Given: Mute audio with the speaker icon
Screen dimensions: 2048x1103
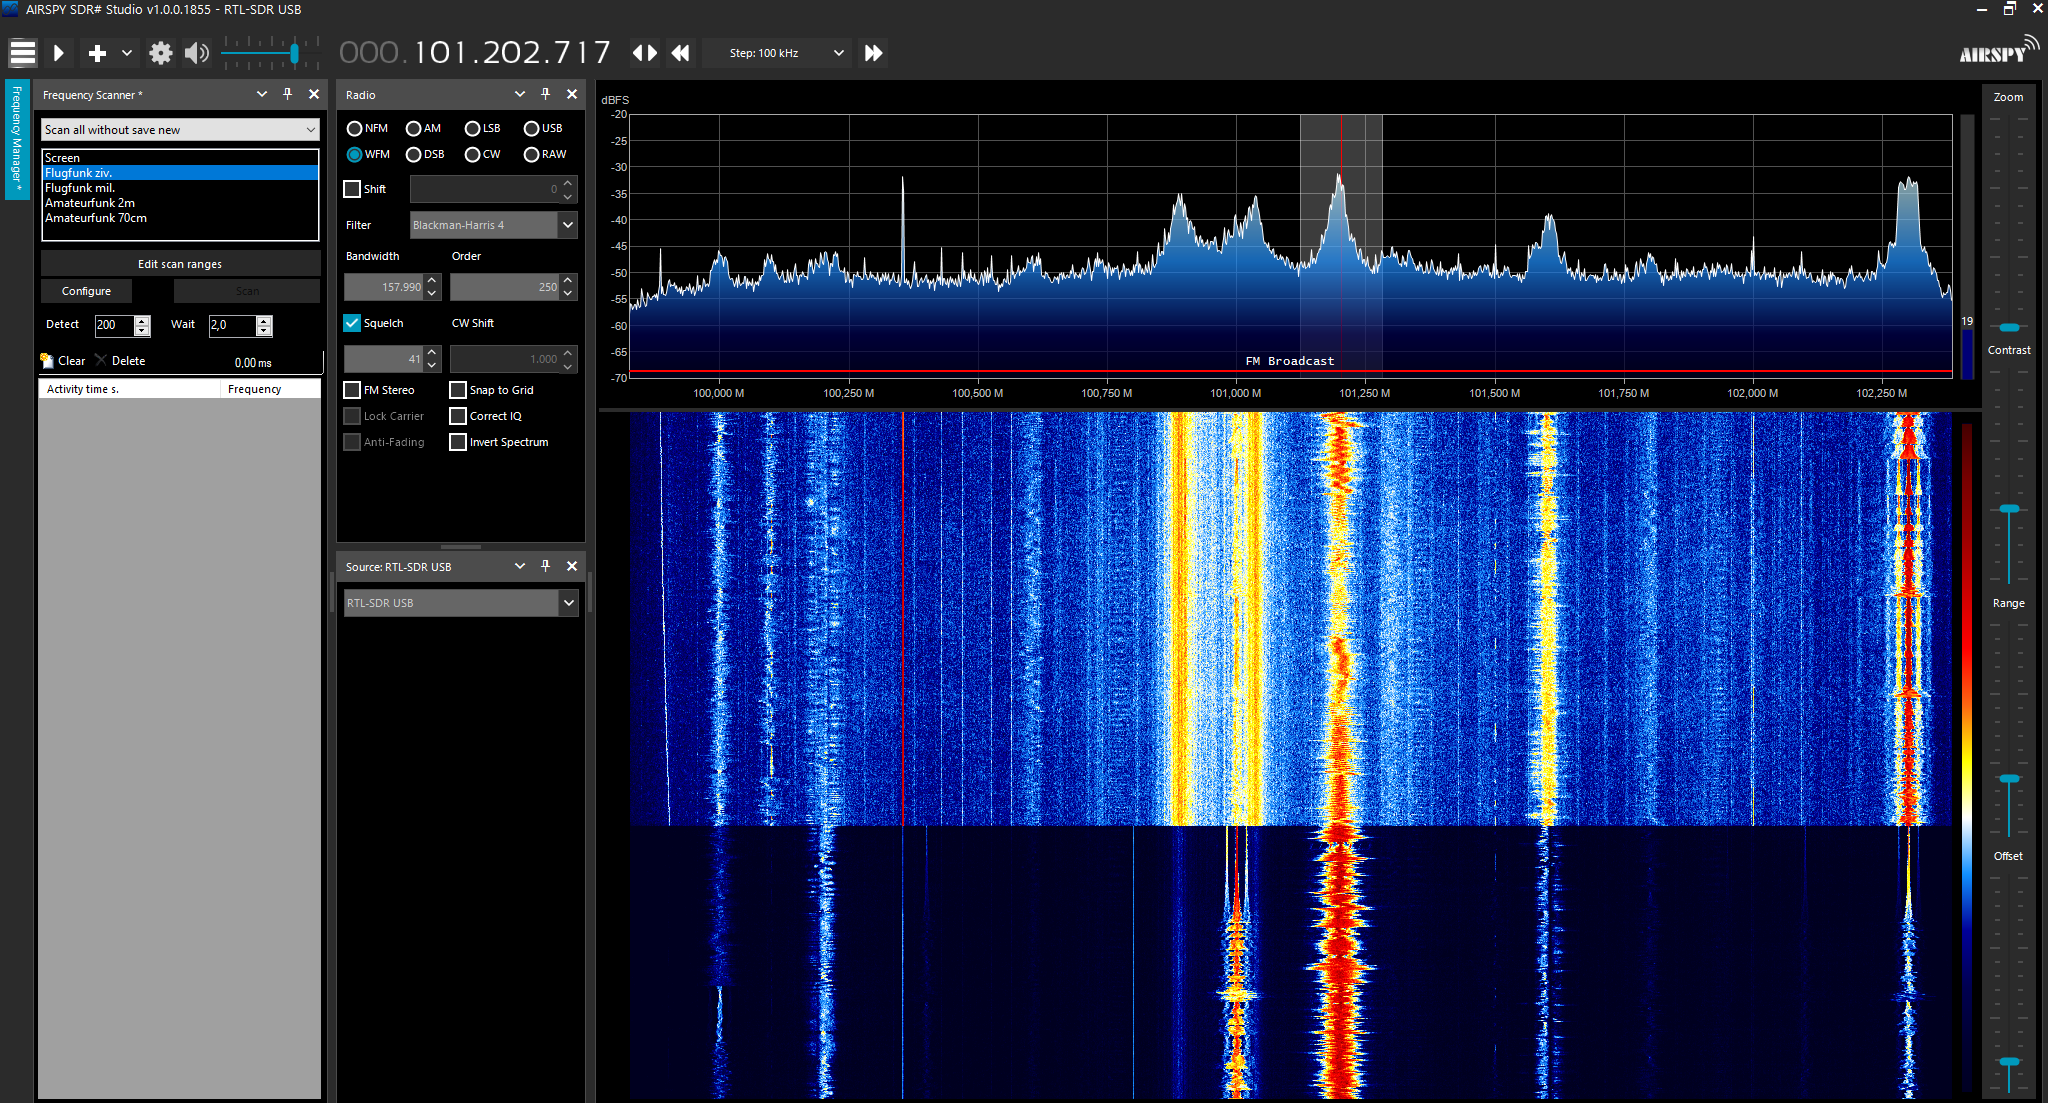Looking at the screenshot, I should (197, 53).
